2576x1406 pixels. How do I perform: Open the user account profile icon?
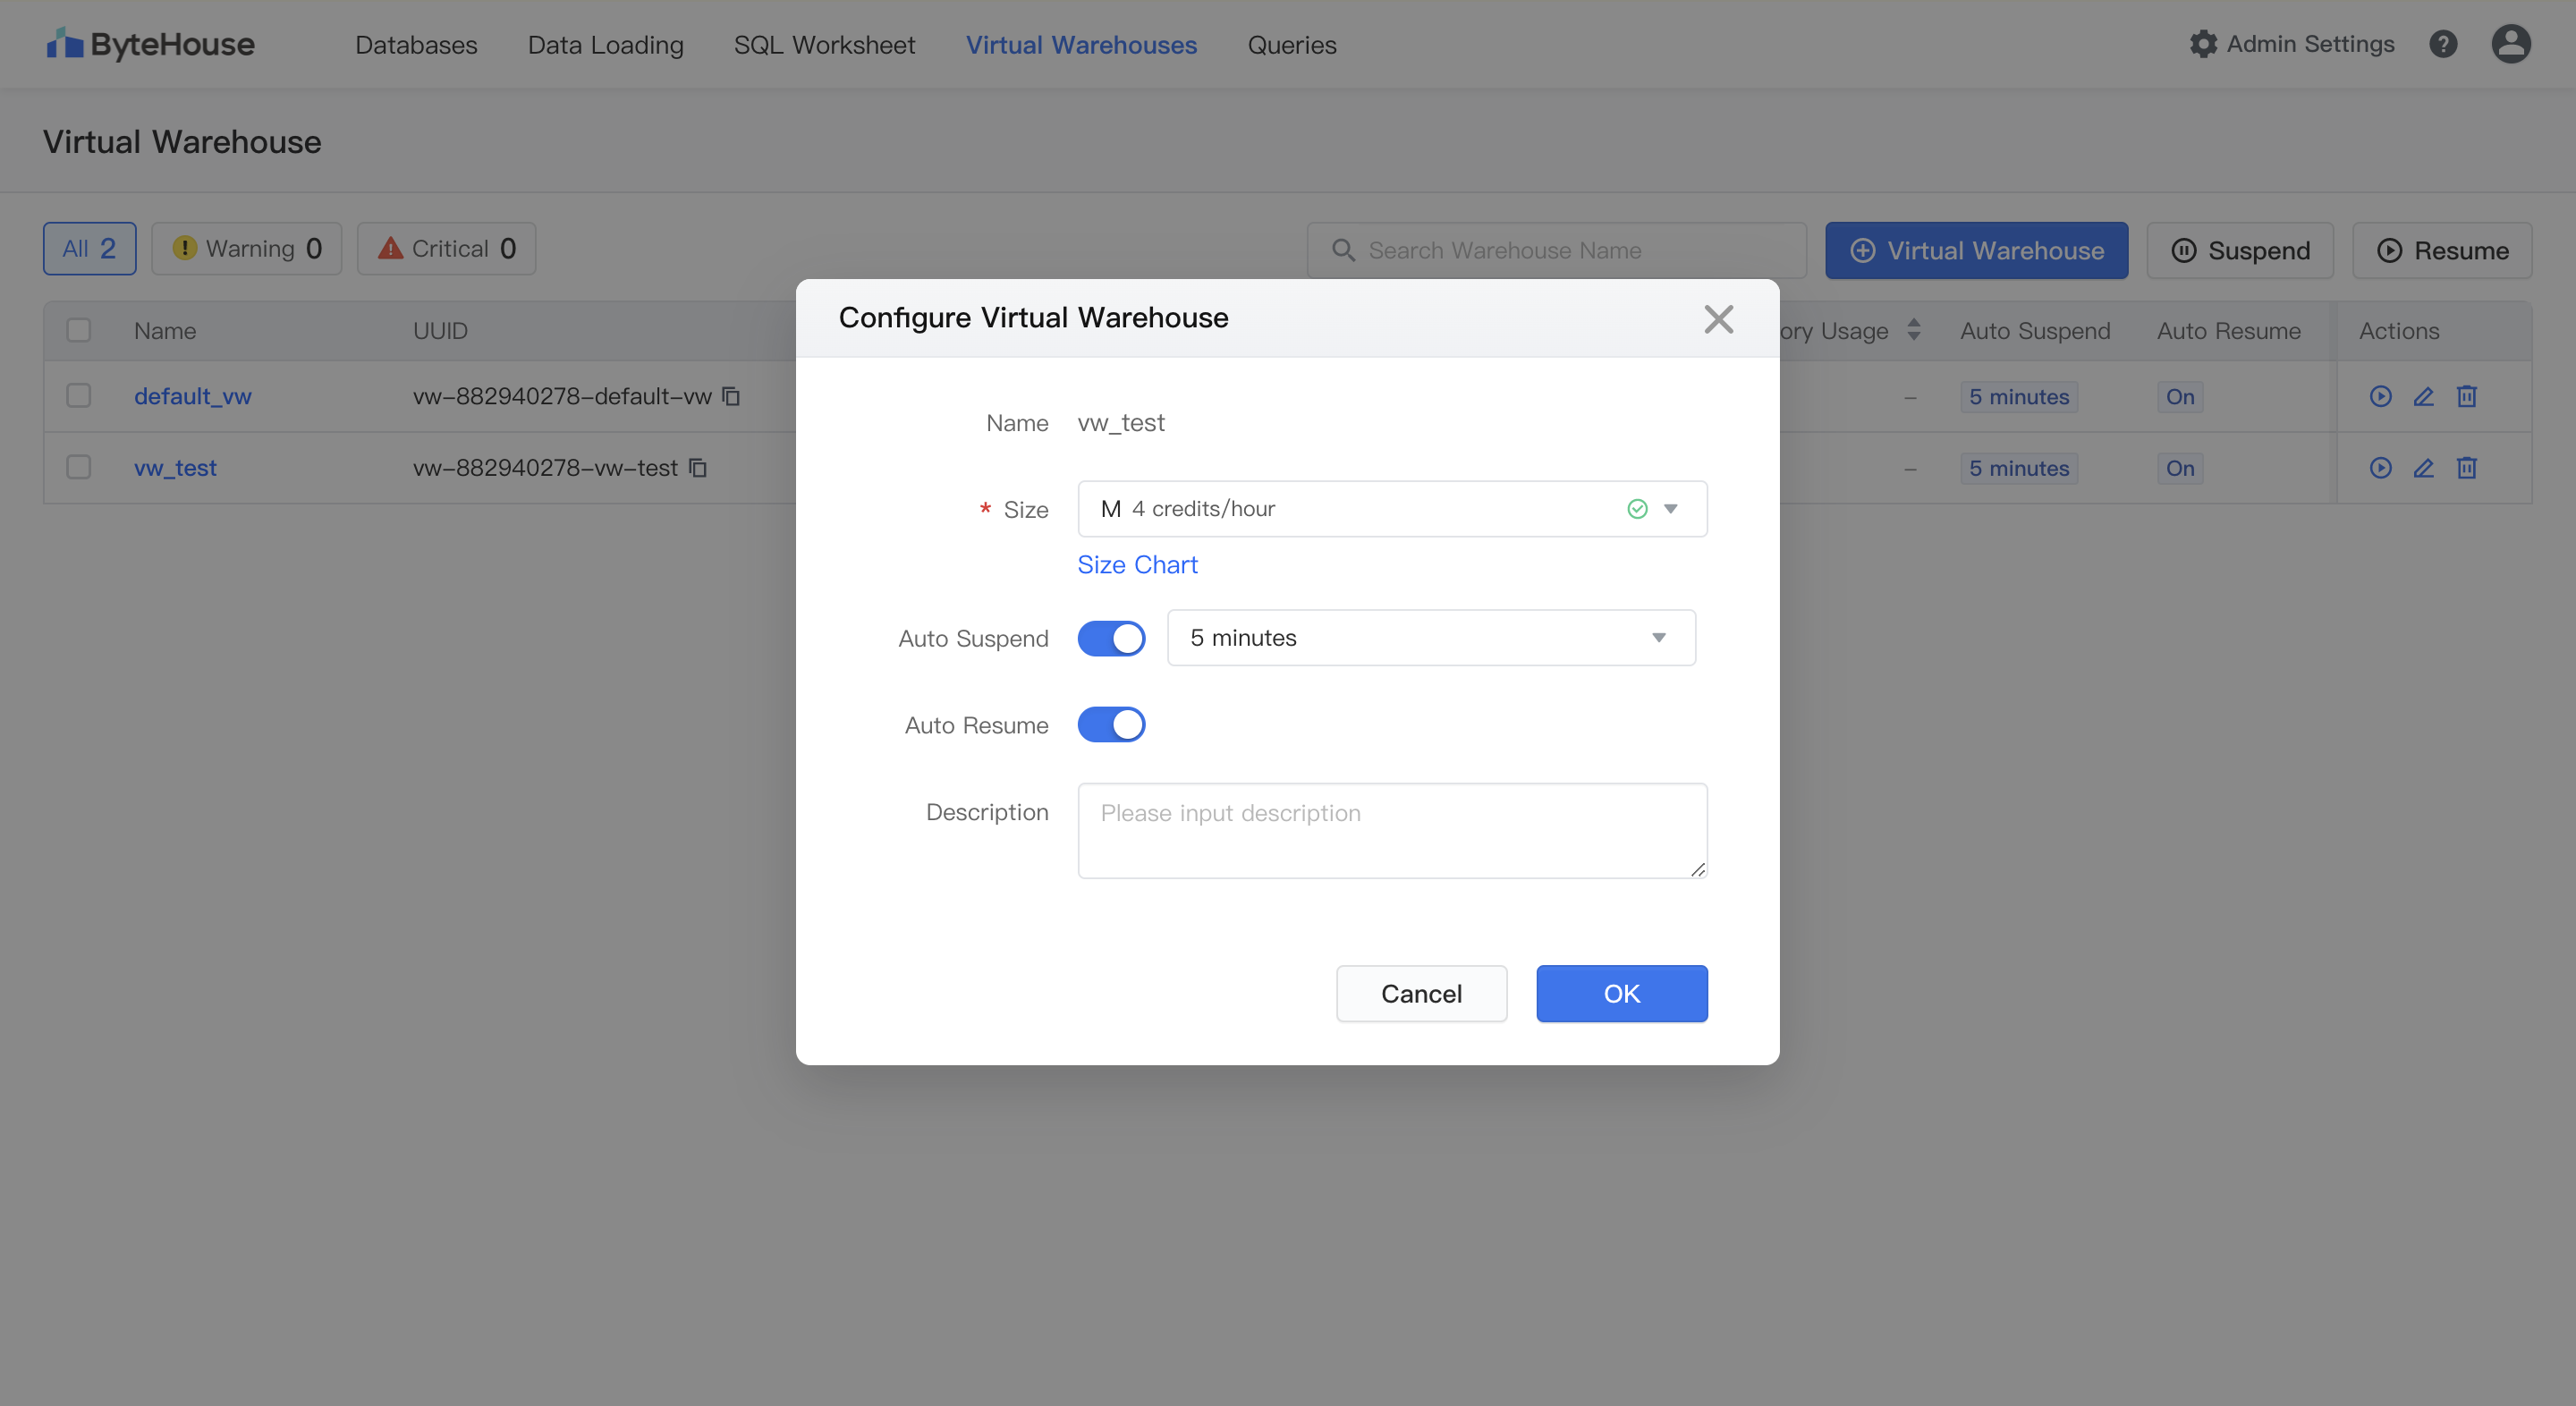2510,44
